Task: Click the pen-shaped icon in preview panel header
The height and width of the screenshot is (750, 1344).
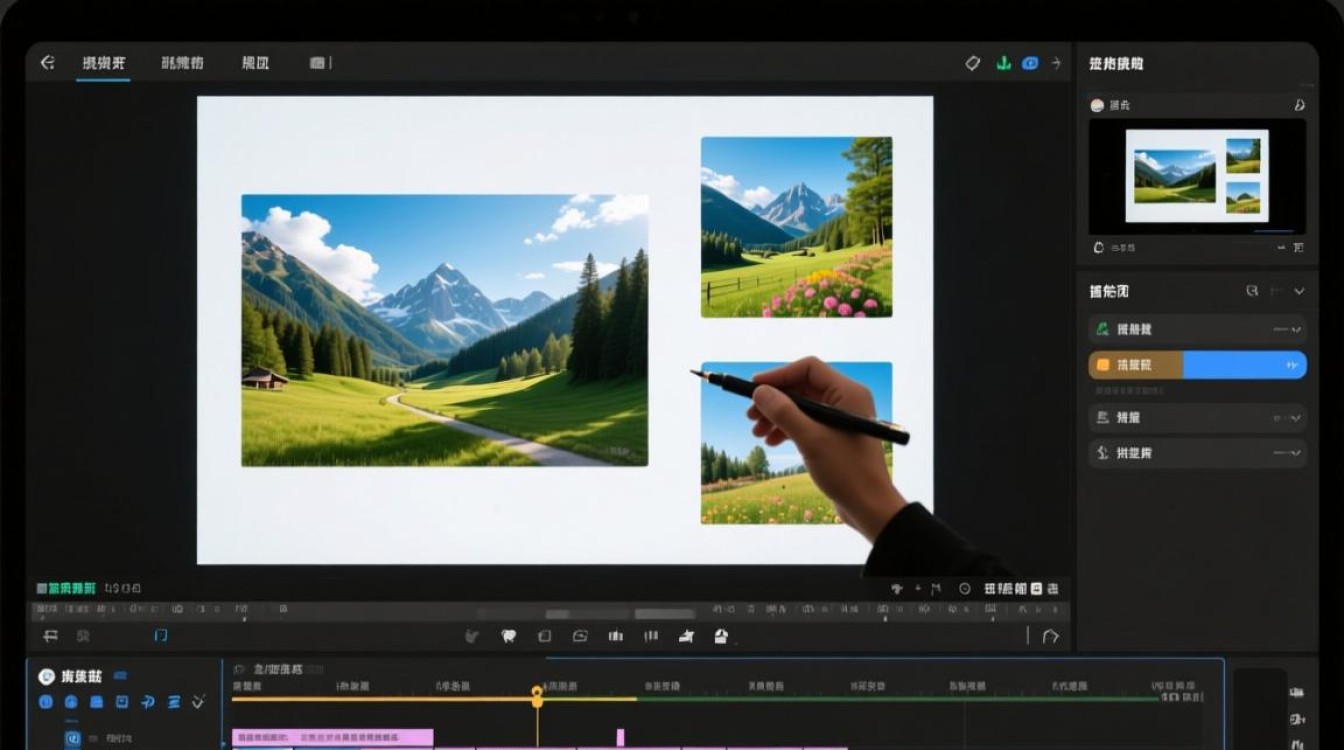Action: click(x=1299, y=105)
